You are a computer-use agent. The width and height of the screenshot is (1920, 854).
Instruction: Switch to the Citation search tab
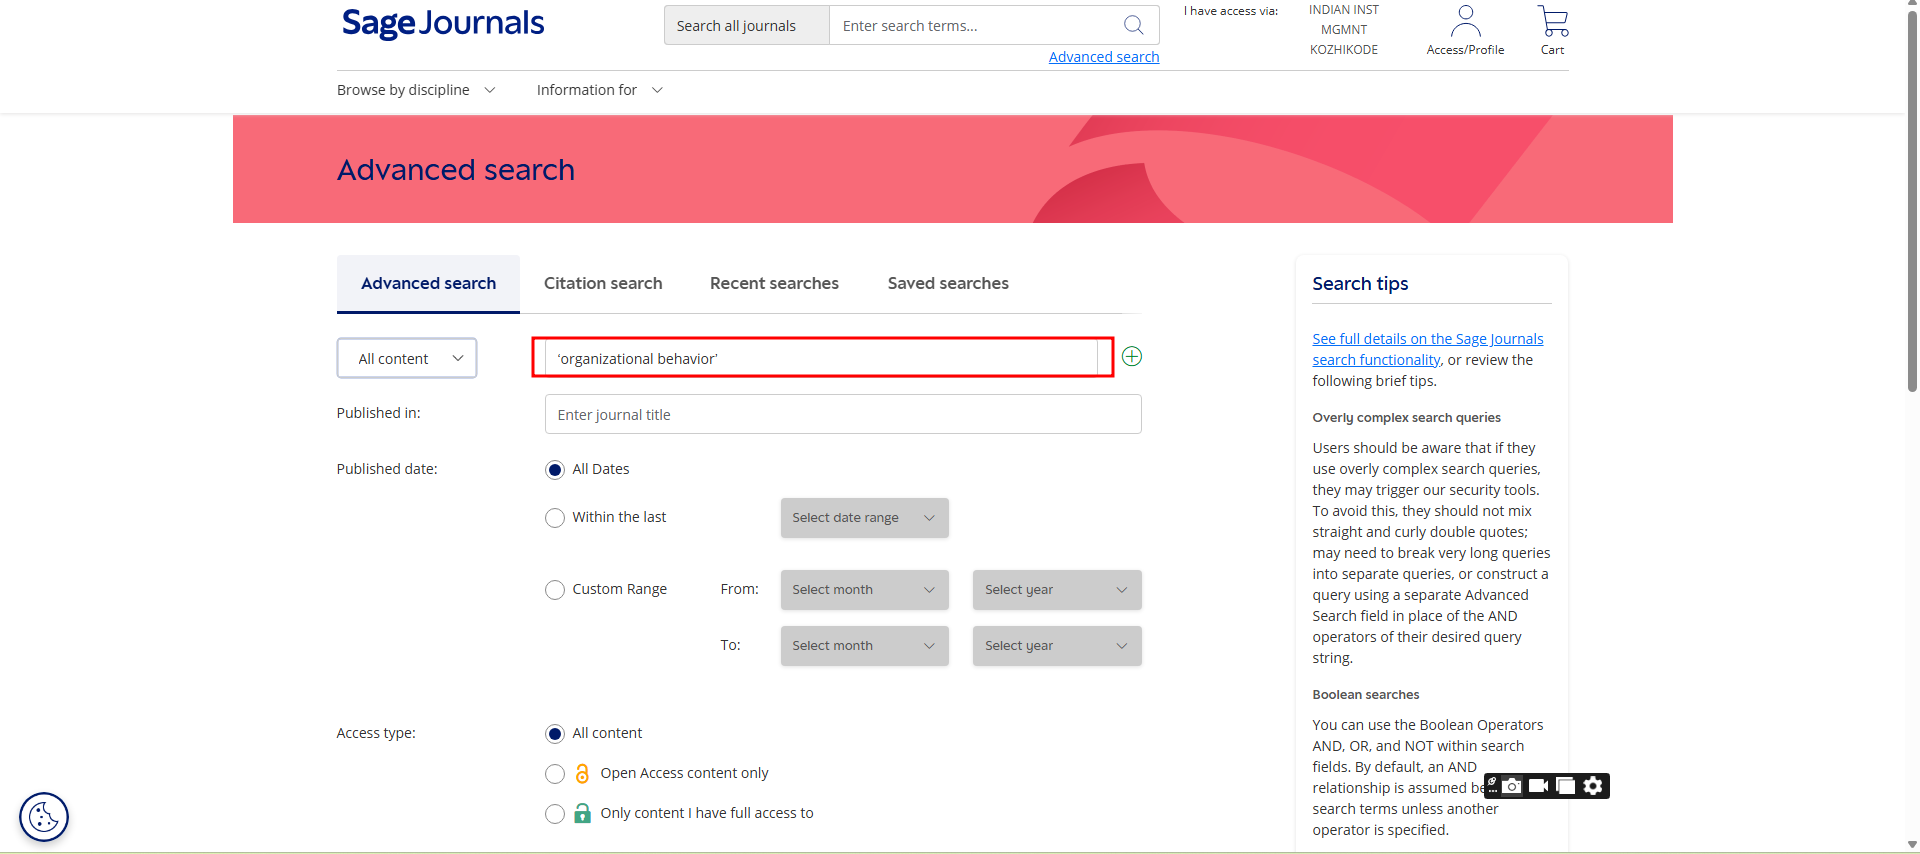(x=603, y=284)
